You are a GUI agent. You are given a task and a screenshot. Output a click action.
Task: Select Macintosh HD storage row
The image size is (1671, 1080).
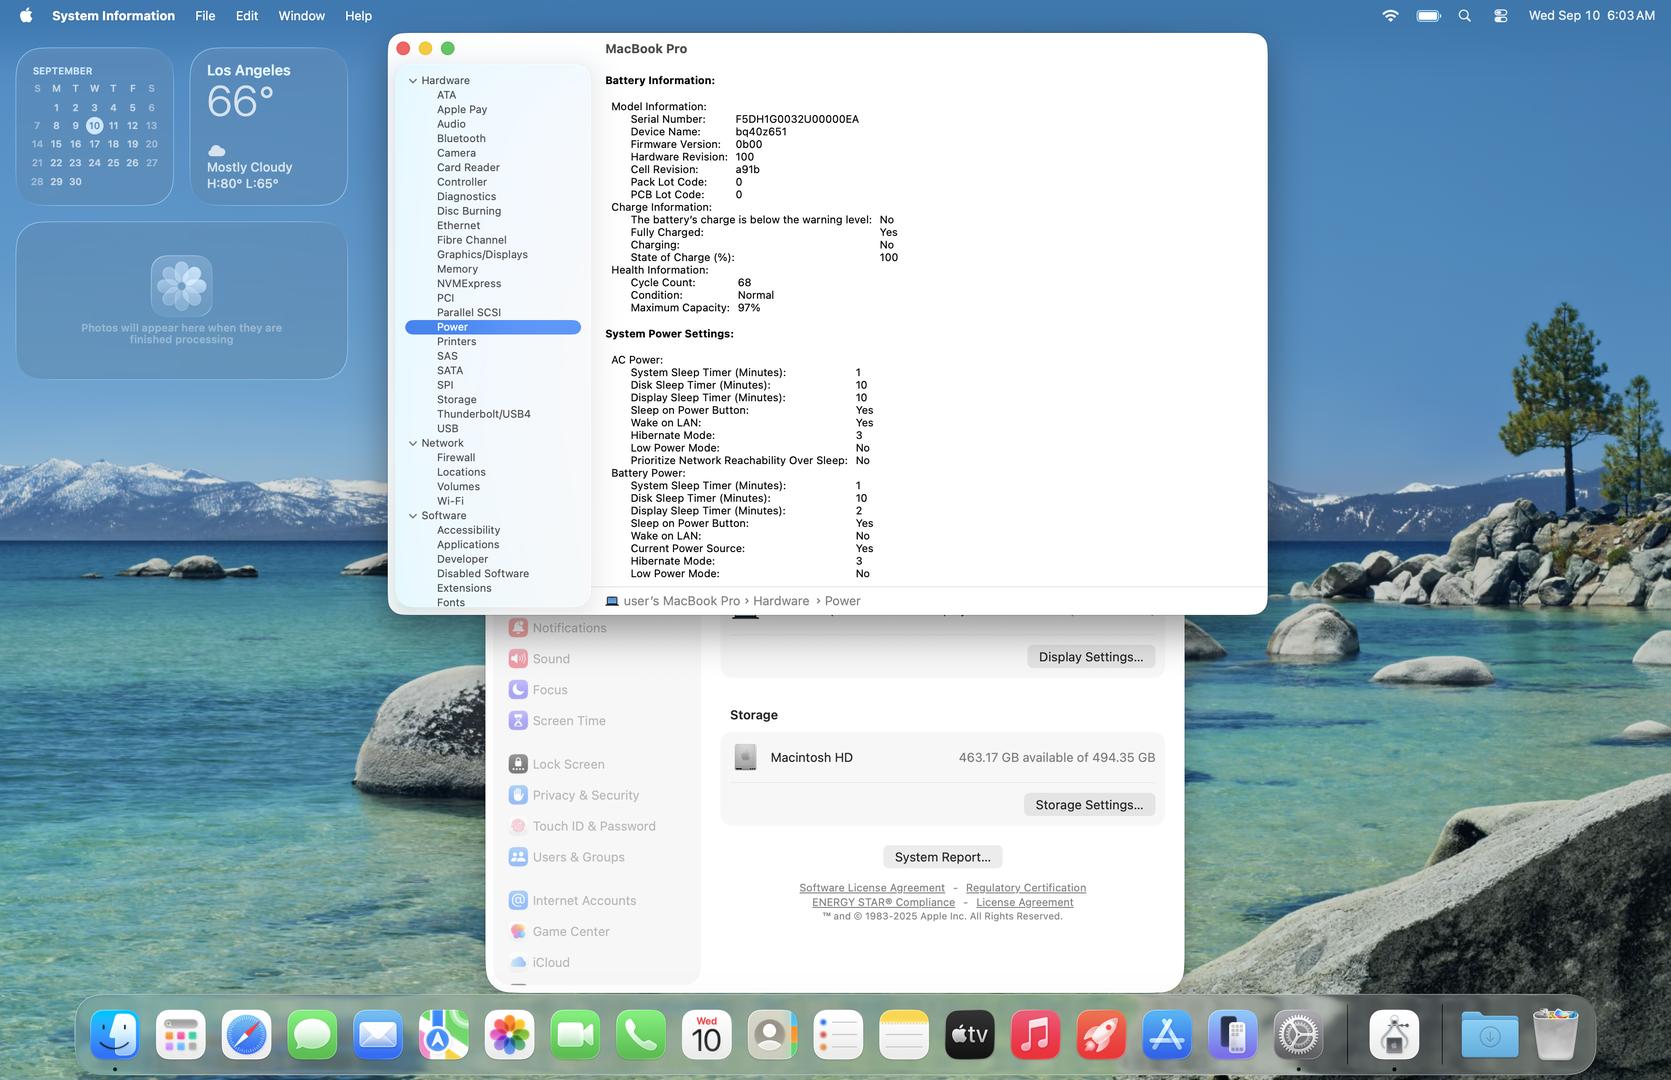[943, 758]
